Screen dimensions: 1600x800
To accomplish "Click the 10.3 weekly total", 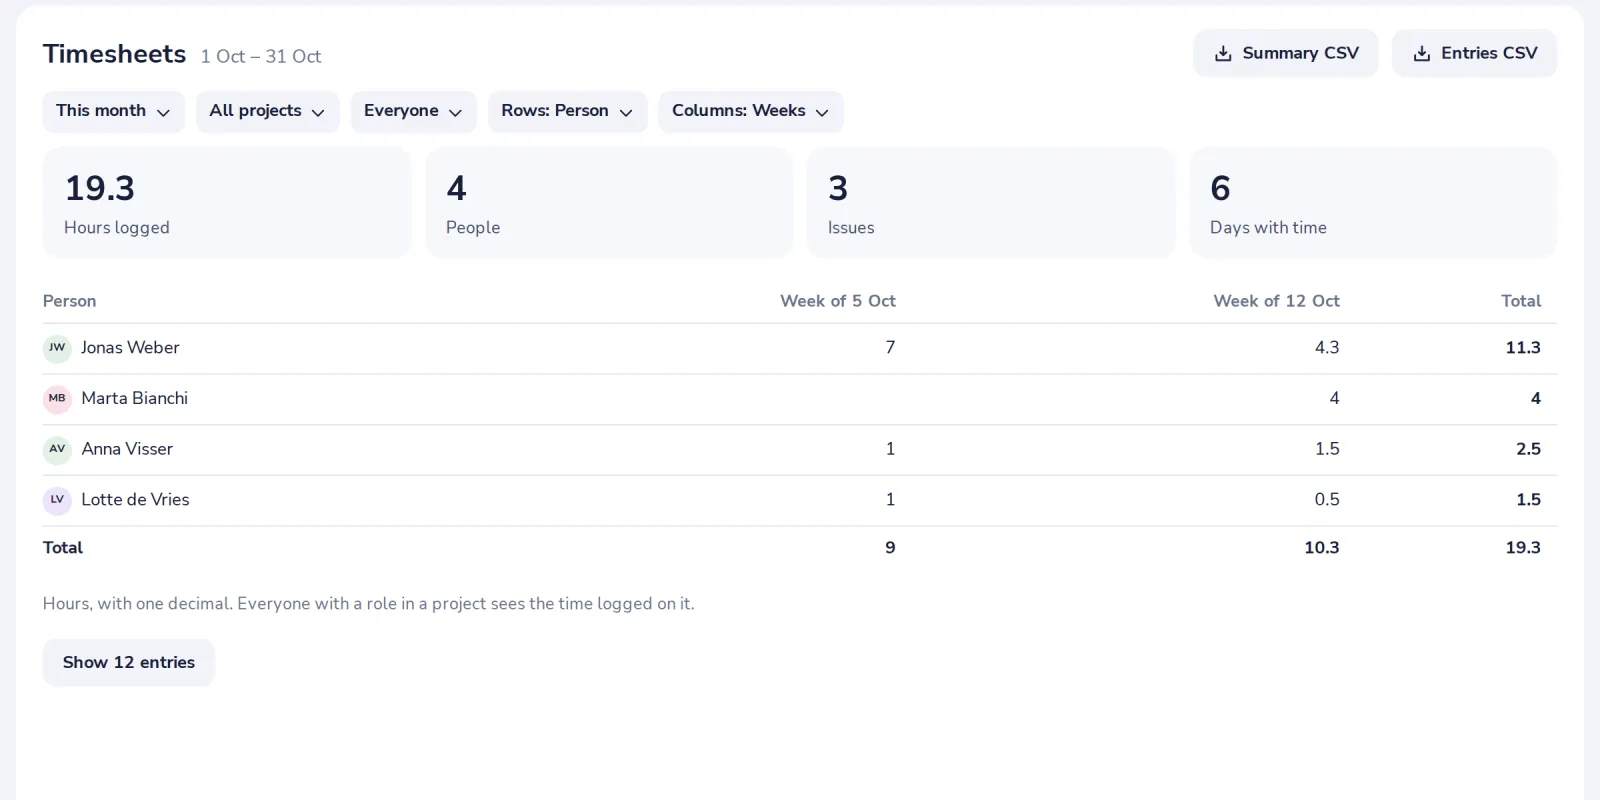I will [x=1322, y=548].
